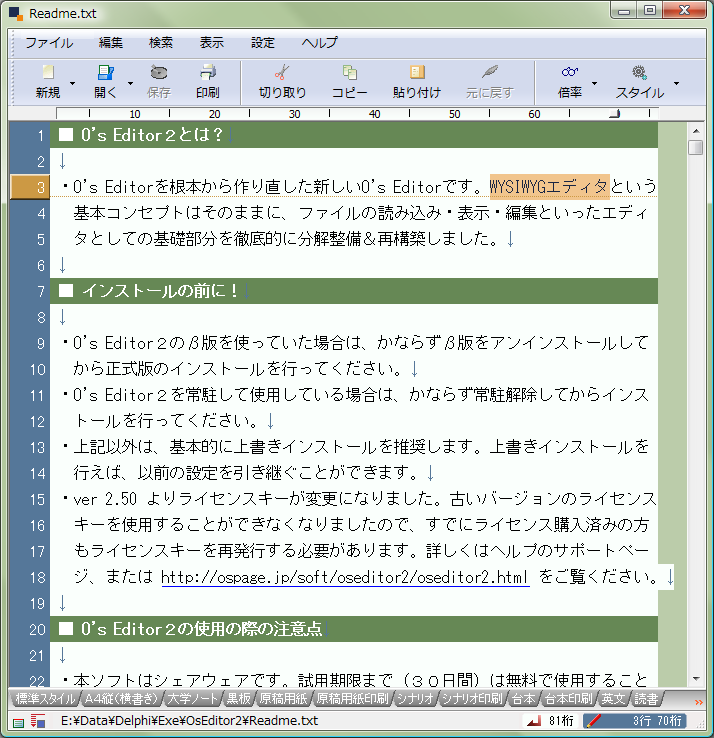Switch to the 大学ノート tab
Screen dimensions: 714x738
[192, 699]
